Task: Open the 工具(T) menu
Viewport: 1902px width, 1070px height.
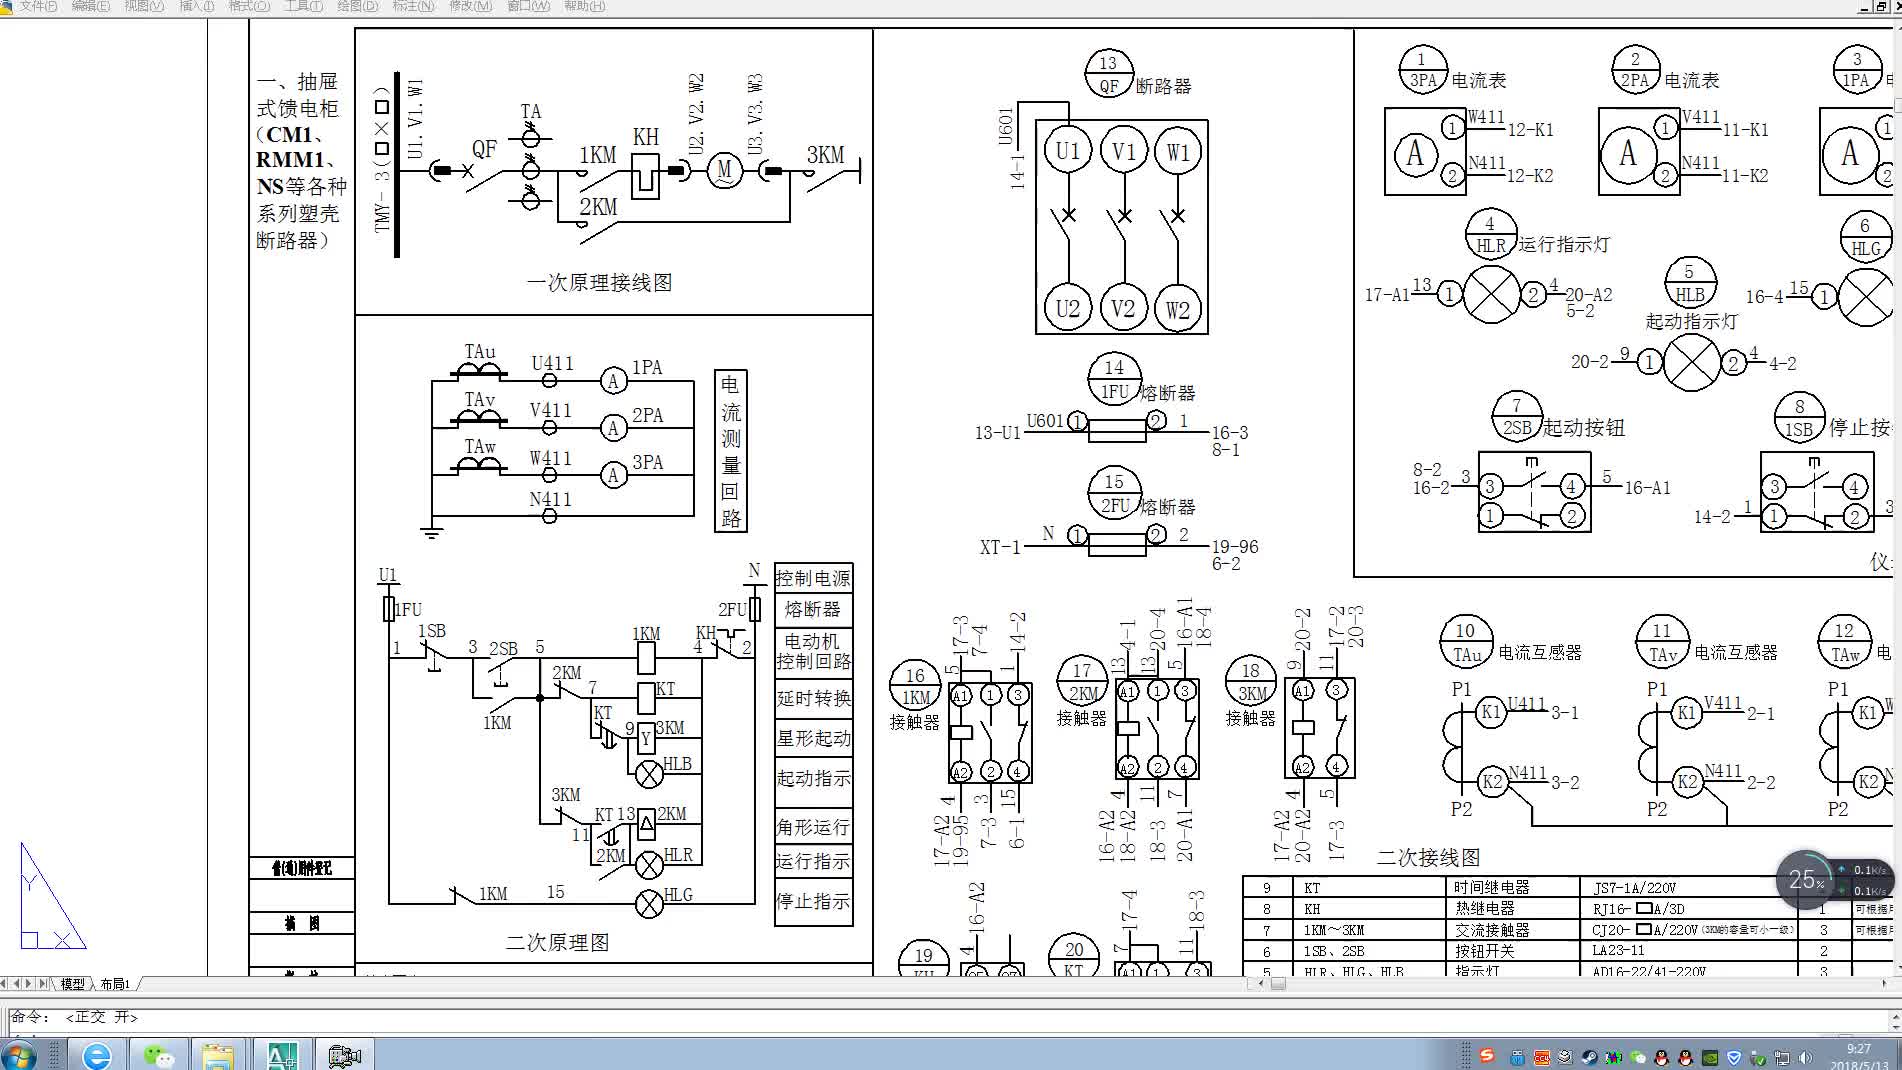Action: [x=303, y=6]
